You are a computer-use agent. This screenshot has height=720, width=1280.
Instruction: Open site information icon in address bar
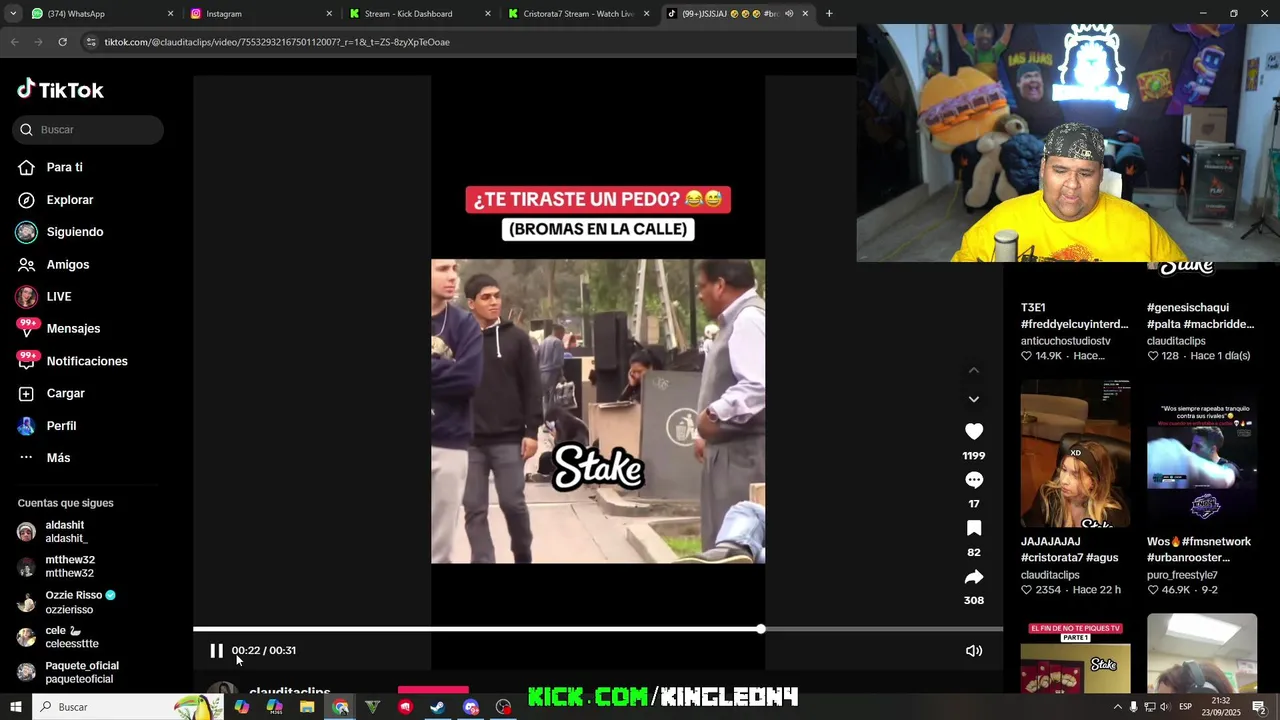(91, 42)
